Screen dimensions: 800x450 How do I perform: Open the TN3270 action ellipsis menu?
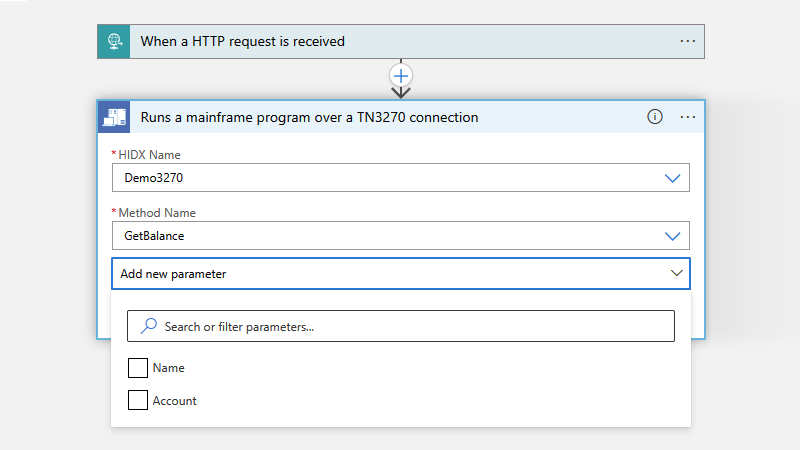(x=687, y=117)
